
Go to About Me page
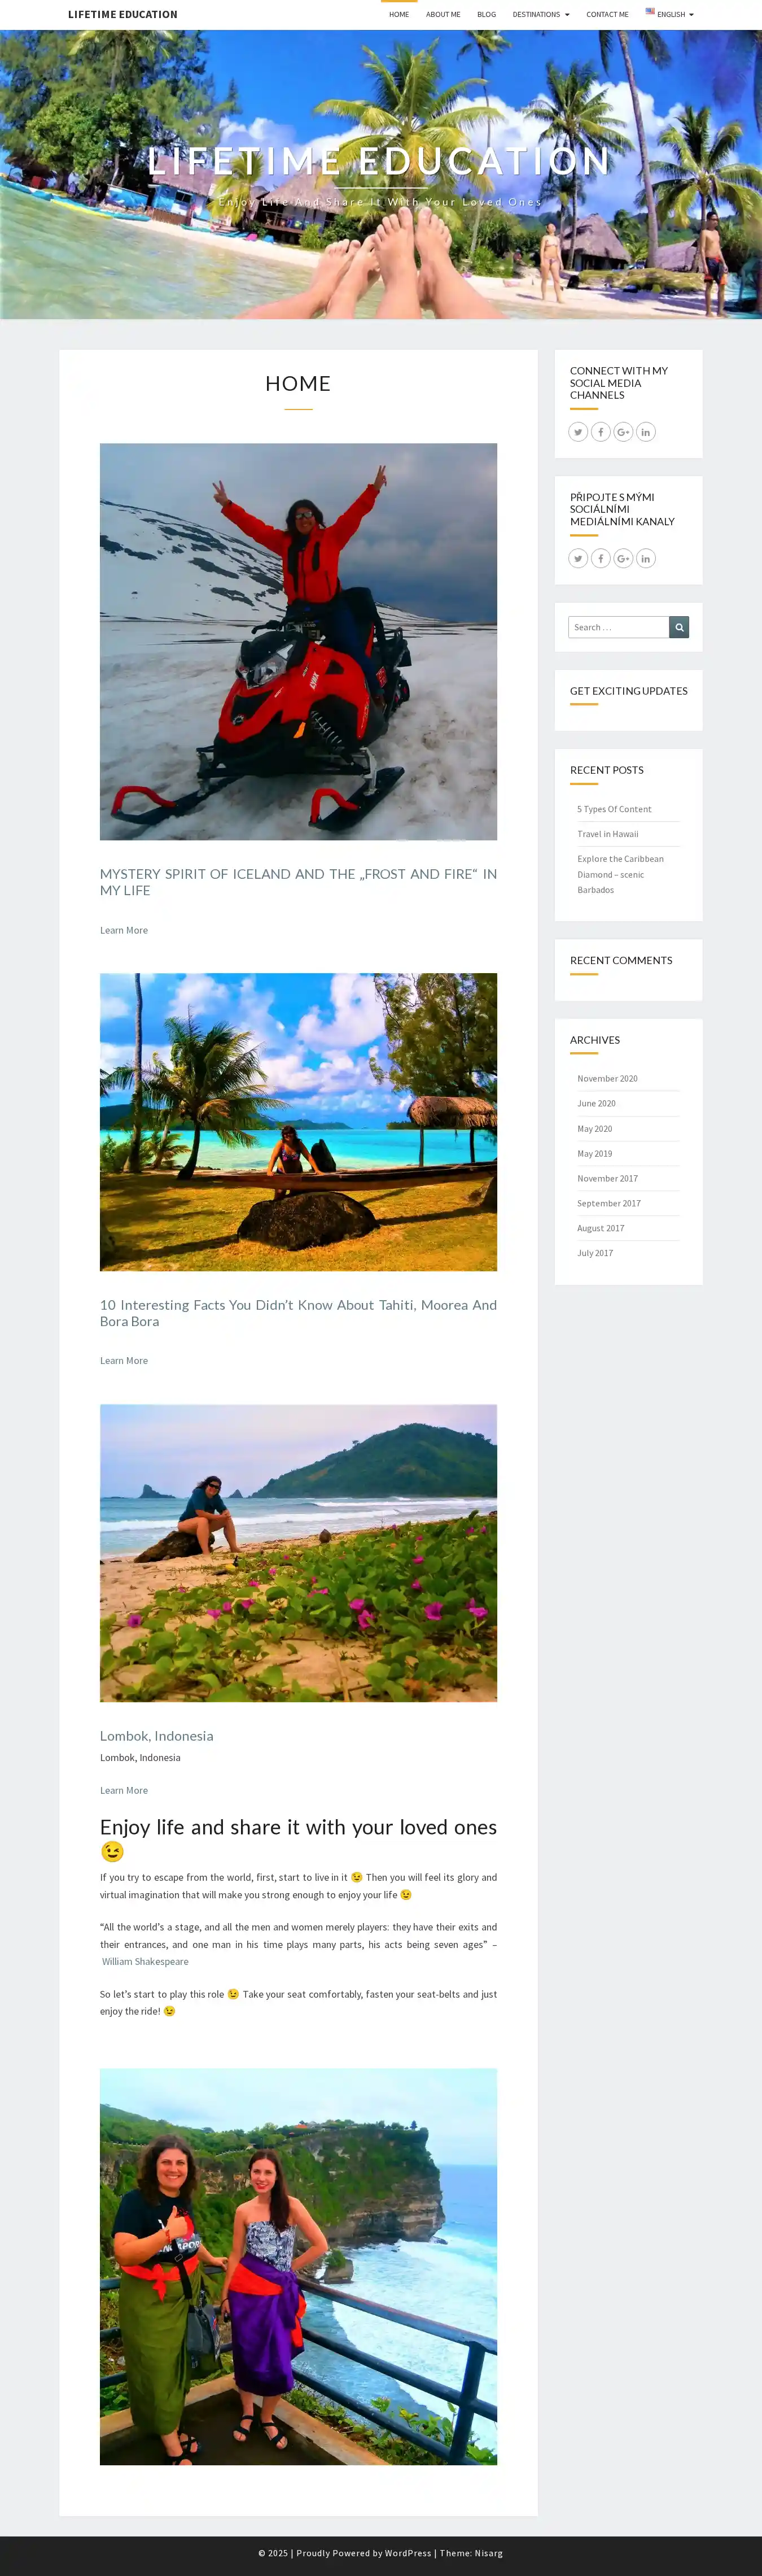443,15
